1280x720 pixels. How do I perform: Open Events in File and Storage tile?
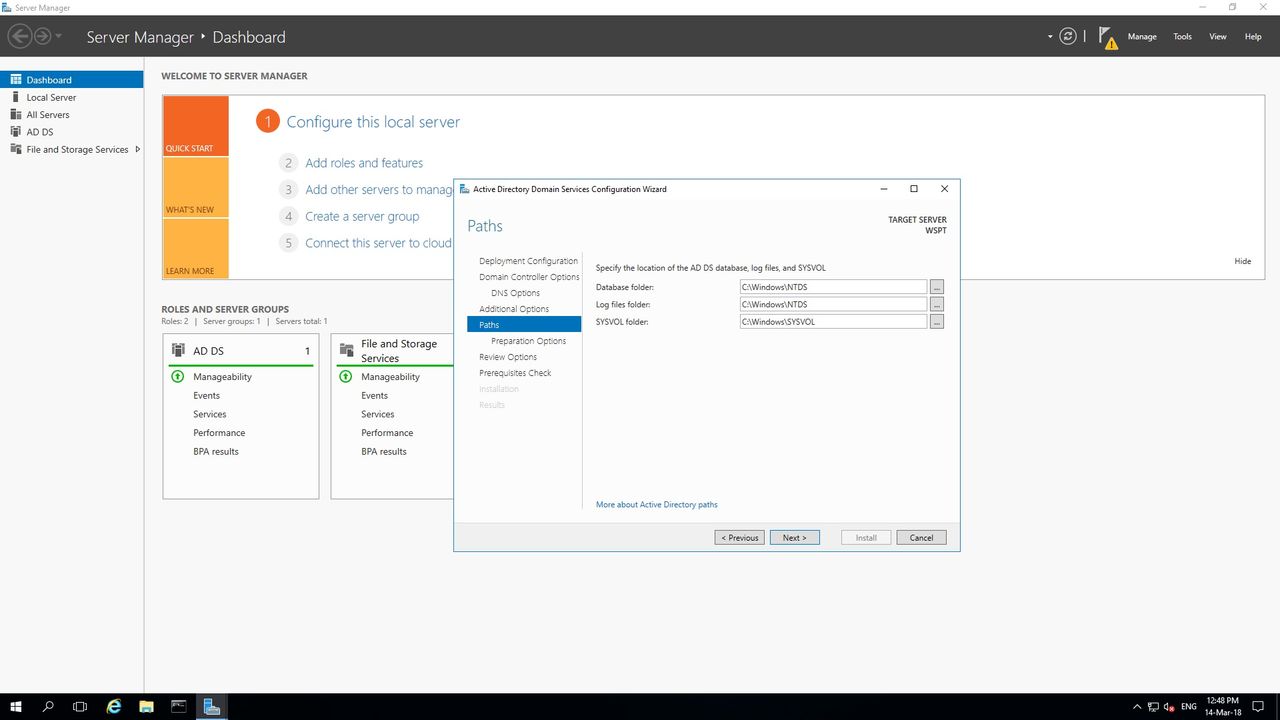375,396
